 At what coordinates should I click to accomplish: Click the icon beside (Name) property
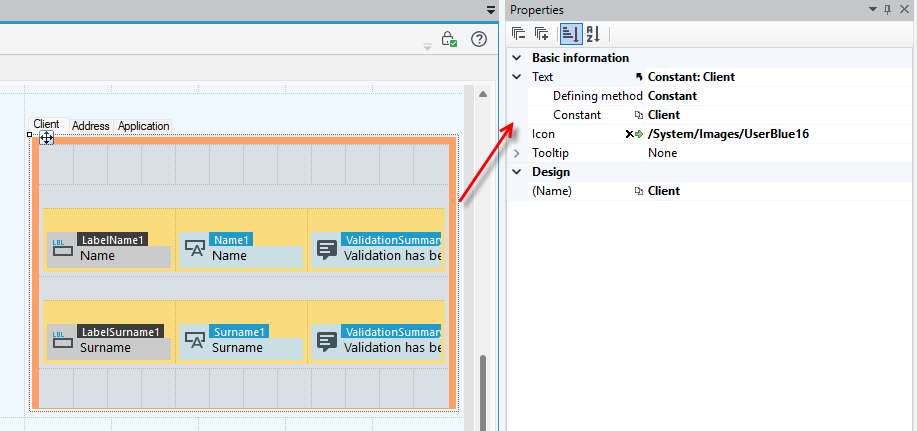pyautogui.click(x=639, y=191)
